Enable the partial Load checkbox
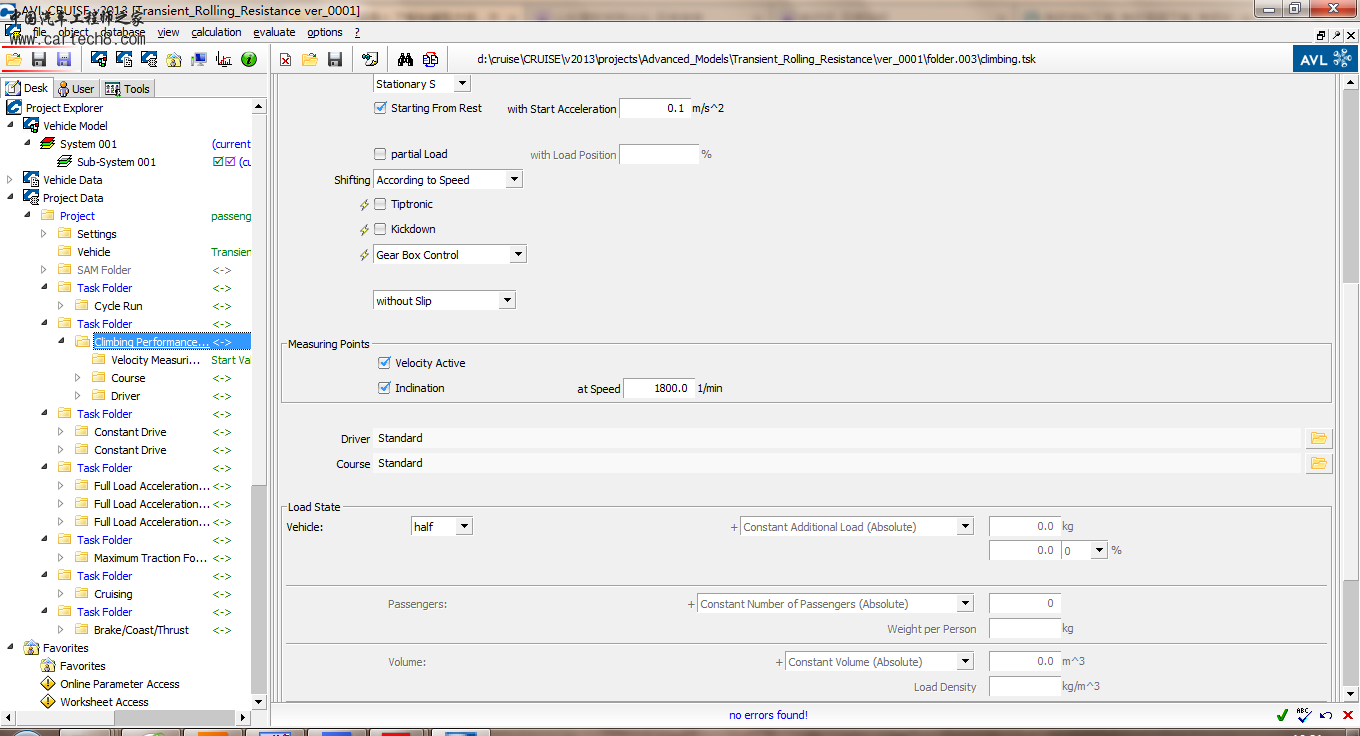Viewport: 1360px width, 736px height. (x=380, y=154)
